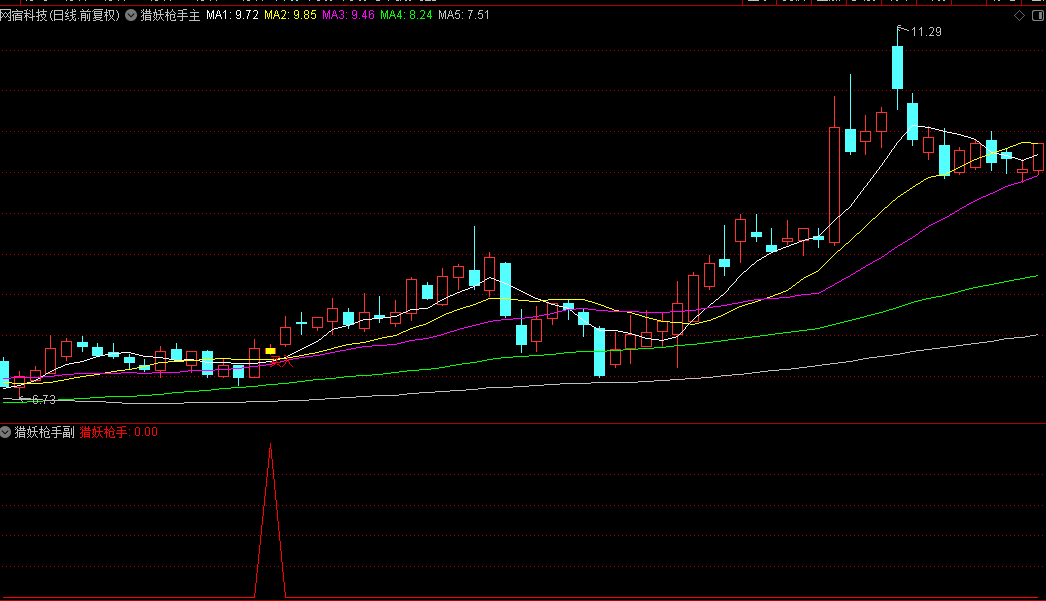Click the yellow signal candle
This screenshot has height=601, width=1046.
click(x=270, y=351)
